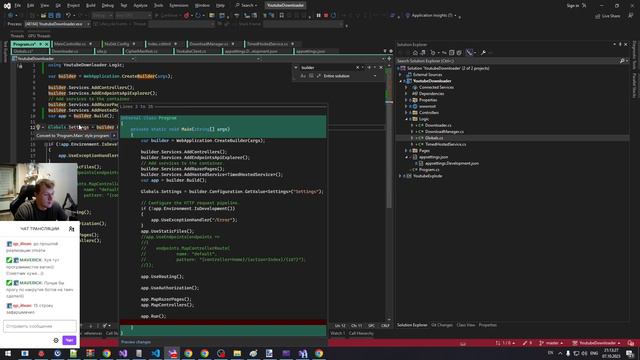Image resolution: width=640 pixels, height=360 pixels.
Task: Click the master branch in status bar
Action: point(551,343)
